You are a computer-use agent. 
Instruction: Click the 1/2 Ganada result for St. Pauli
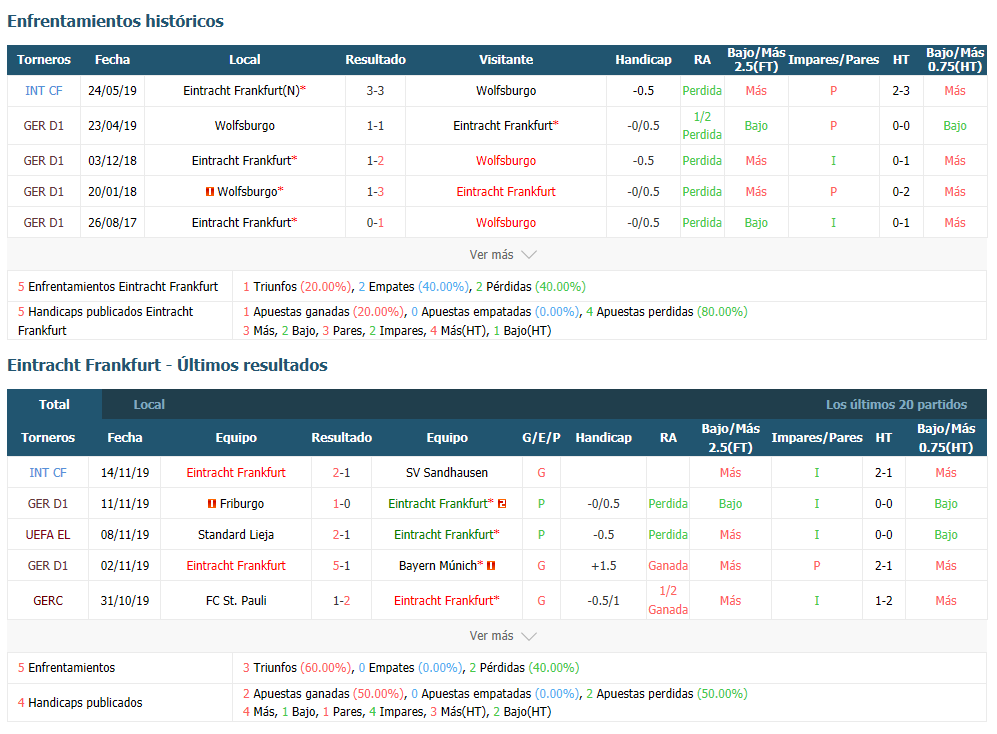pyautogui.click(x=668, y=600)
